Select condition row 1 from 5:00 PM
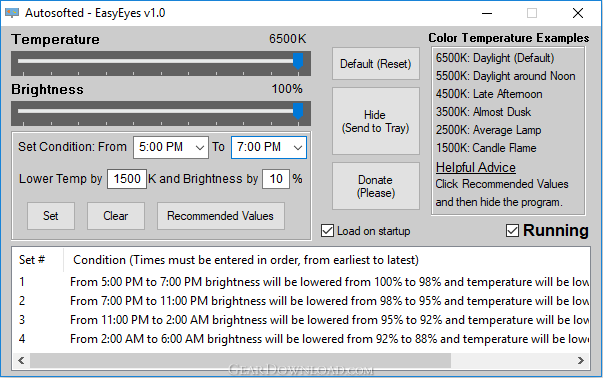The image size is (603, 378). click(x=301, y=282)
